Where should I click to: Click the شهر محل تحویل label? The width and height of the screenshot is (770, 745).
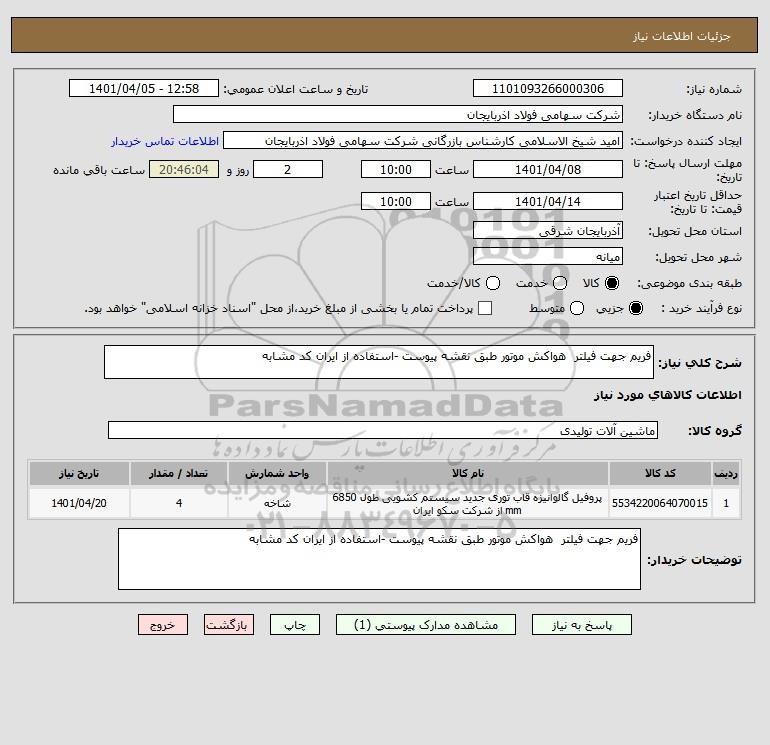click(698, 257)
